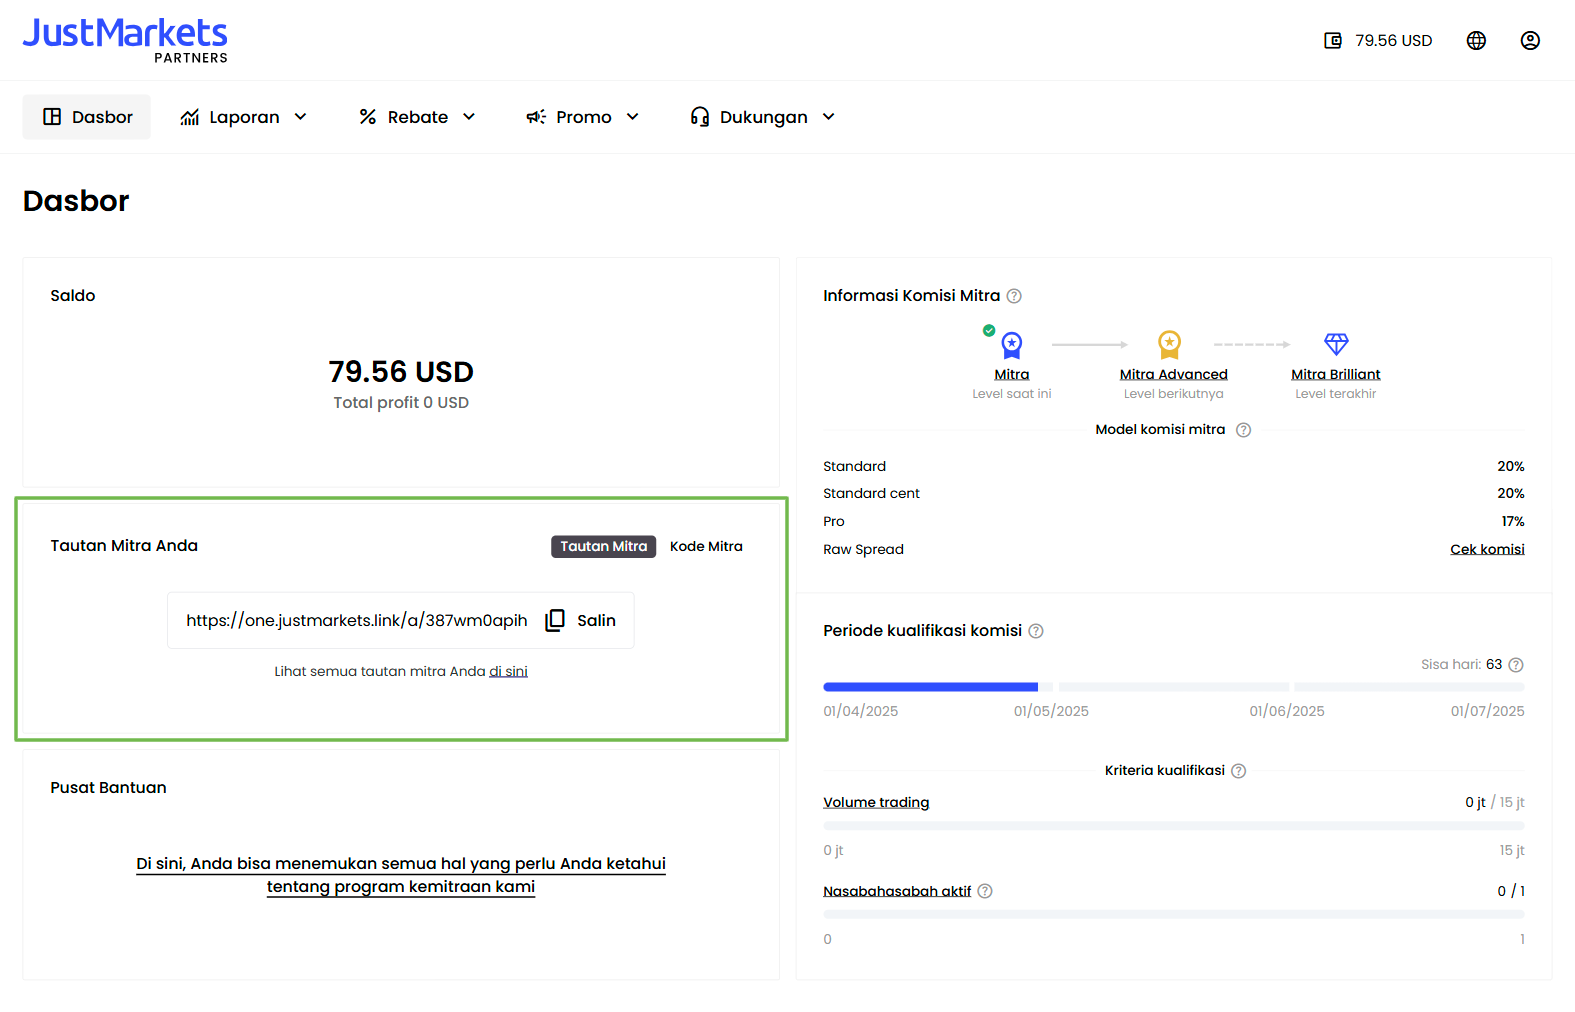Click the 01/06/2025 date label
This screenshot has height=1012, width=1575.
[1287, 712]
